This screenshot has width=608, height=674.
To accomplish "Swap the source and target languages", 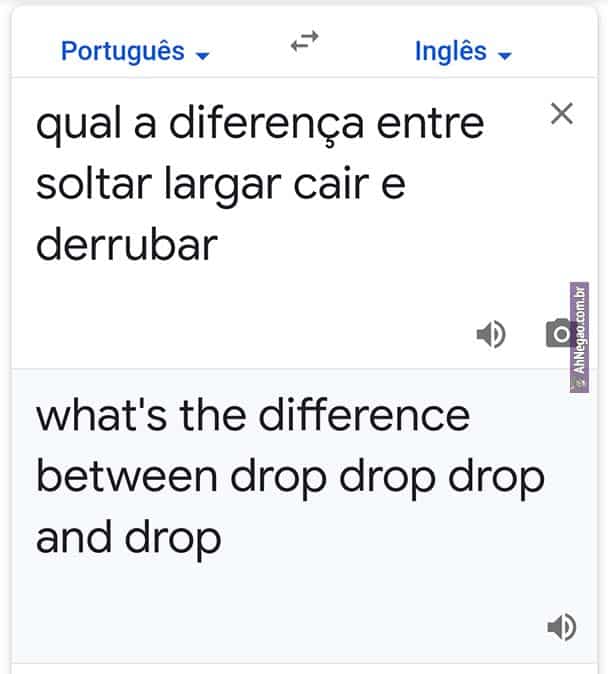I will (304, 42).
